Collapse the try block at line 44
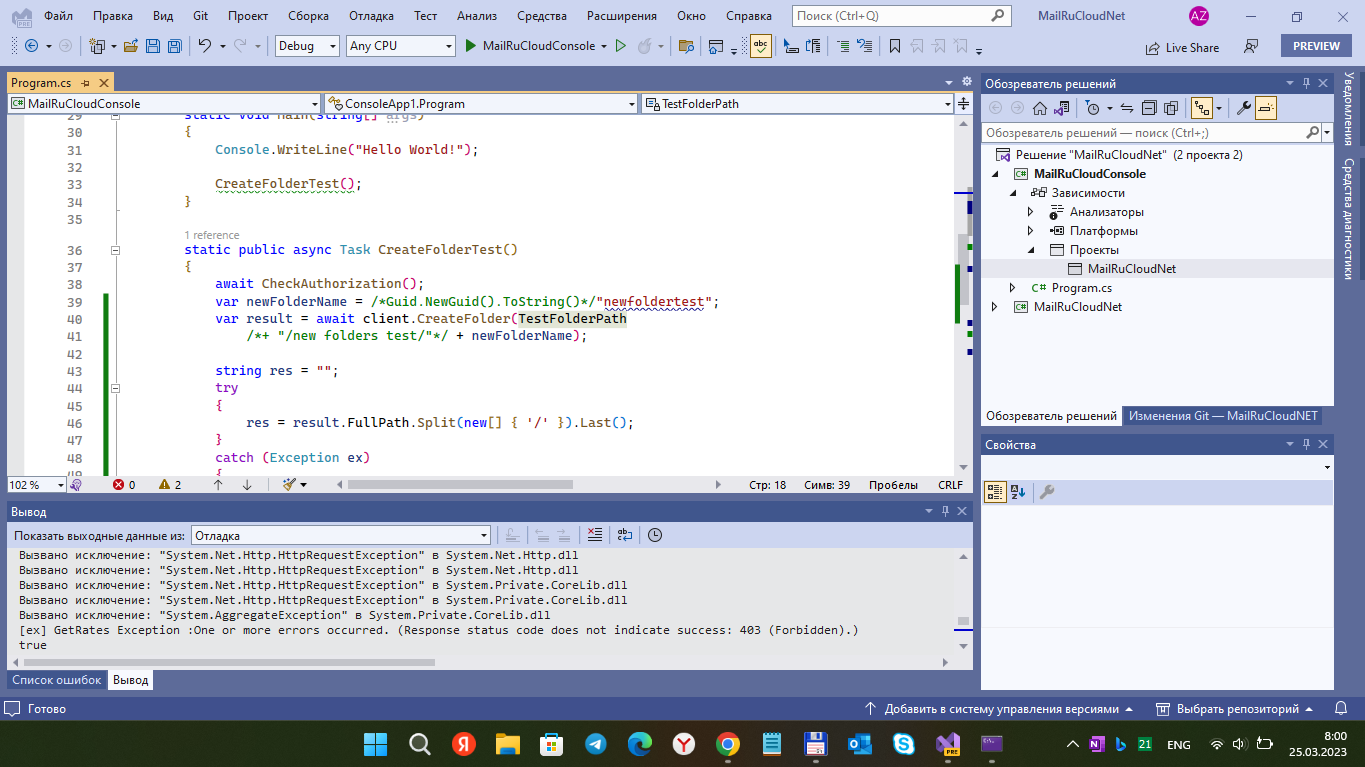The height and width of the screenshot is (767, 1365). [x=115, y=388]
